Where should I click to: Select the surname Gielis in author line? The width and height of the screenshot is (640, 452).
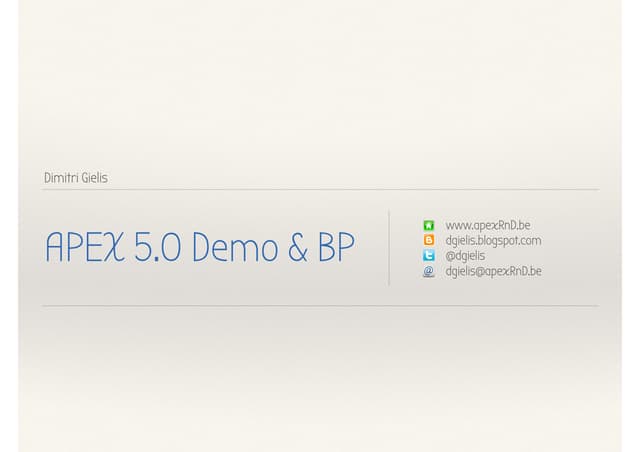[x=94, y=178]
